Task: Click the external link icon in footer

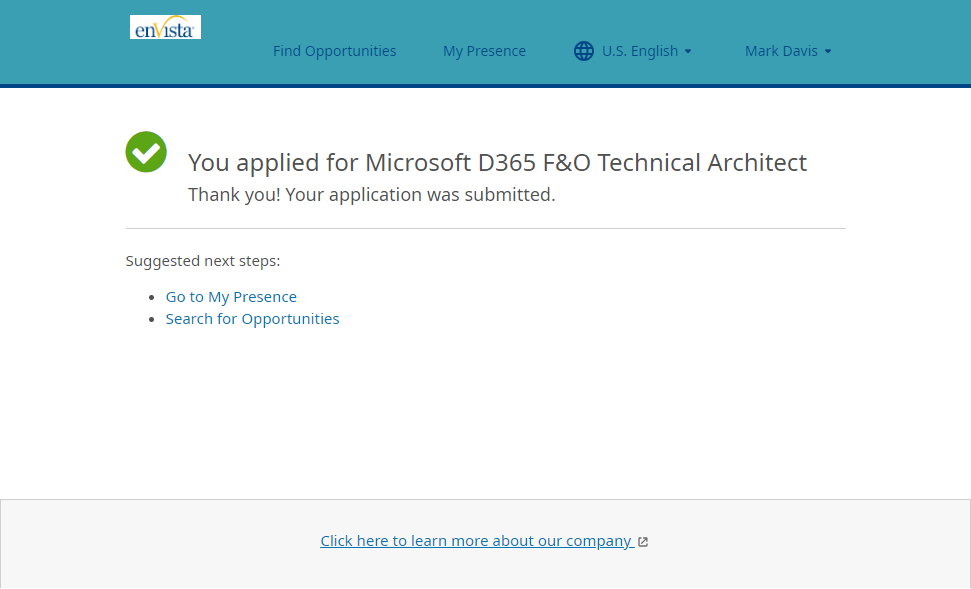Action: 643,542
